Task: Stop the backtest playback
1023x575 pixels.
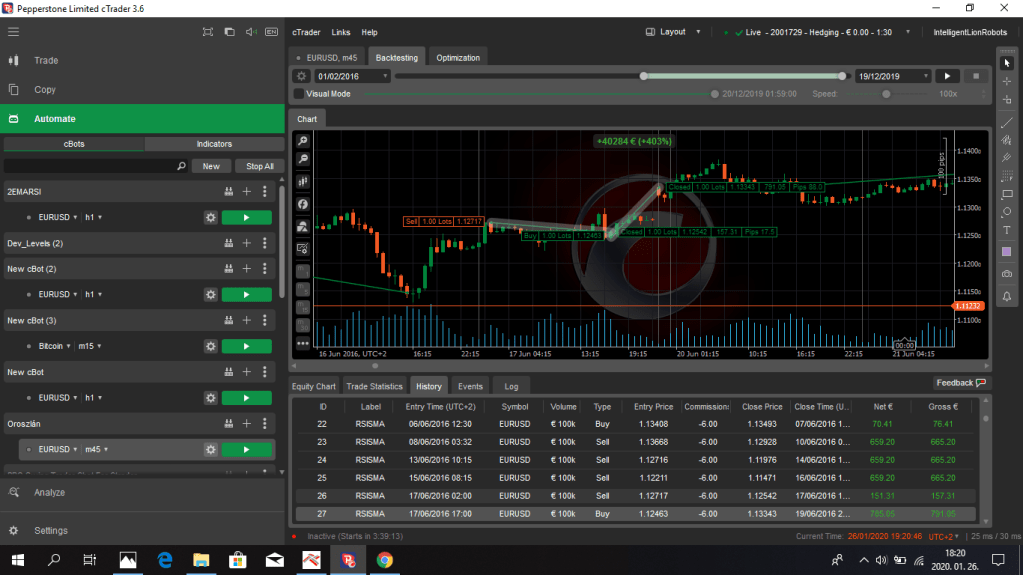Action: point(975,76)
